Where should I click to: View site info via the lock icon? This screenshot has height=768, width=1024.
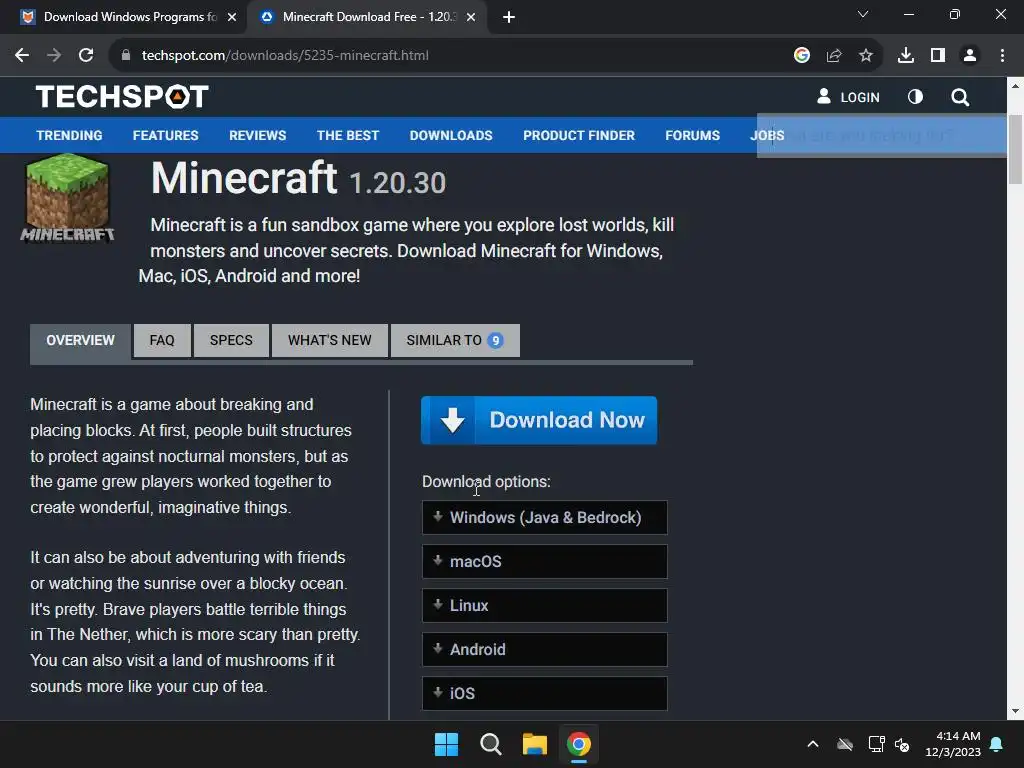pyautogui.click(x=125, y=55)
